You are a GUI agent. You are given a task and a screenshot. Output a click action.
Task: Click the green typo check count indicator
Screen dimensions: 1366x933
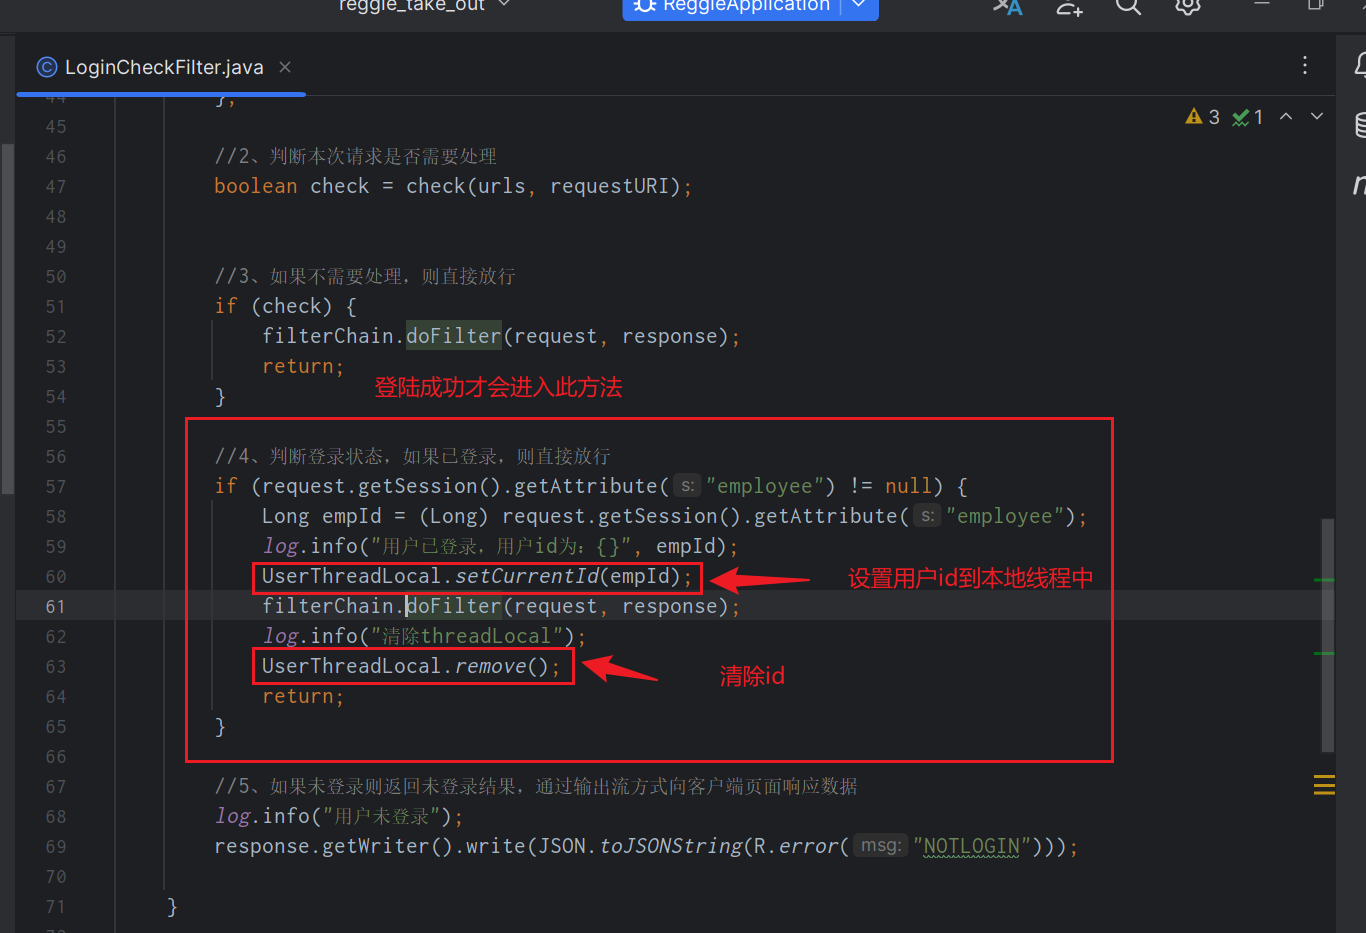pos(1248,117)
